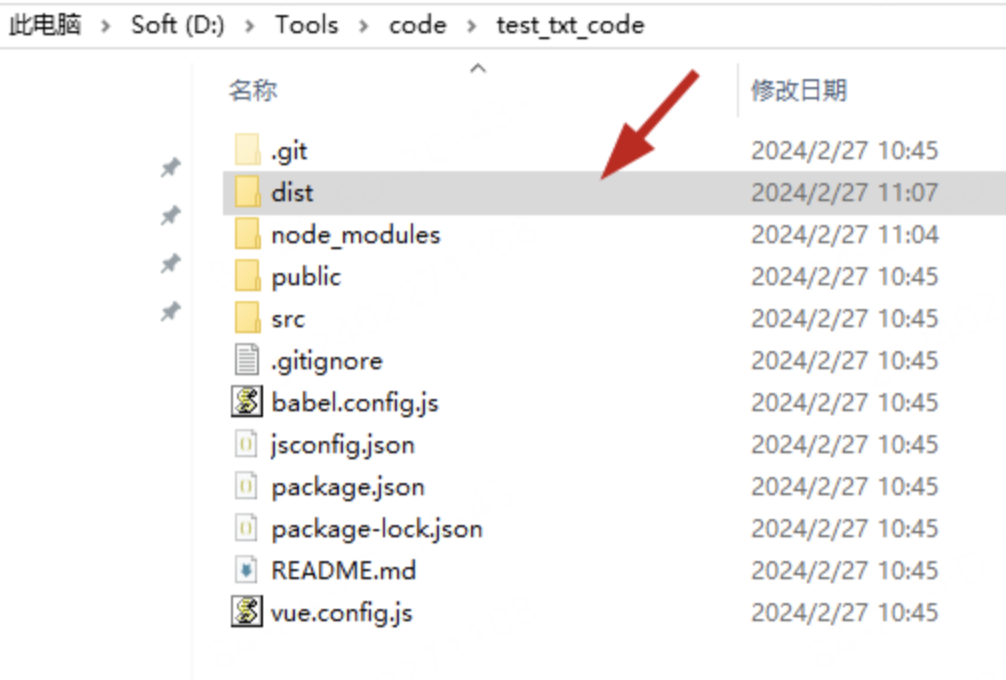The width and height of the screenshot is (1006, 680).
Task: Select the src folder name
Action: pos(288,319)
